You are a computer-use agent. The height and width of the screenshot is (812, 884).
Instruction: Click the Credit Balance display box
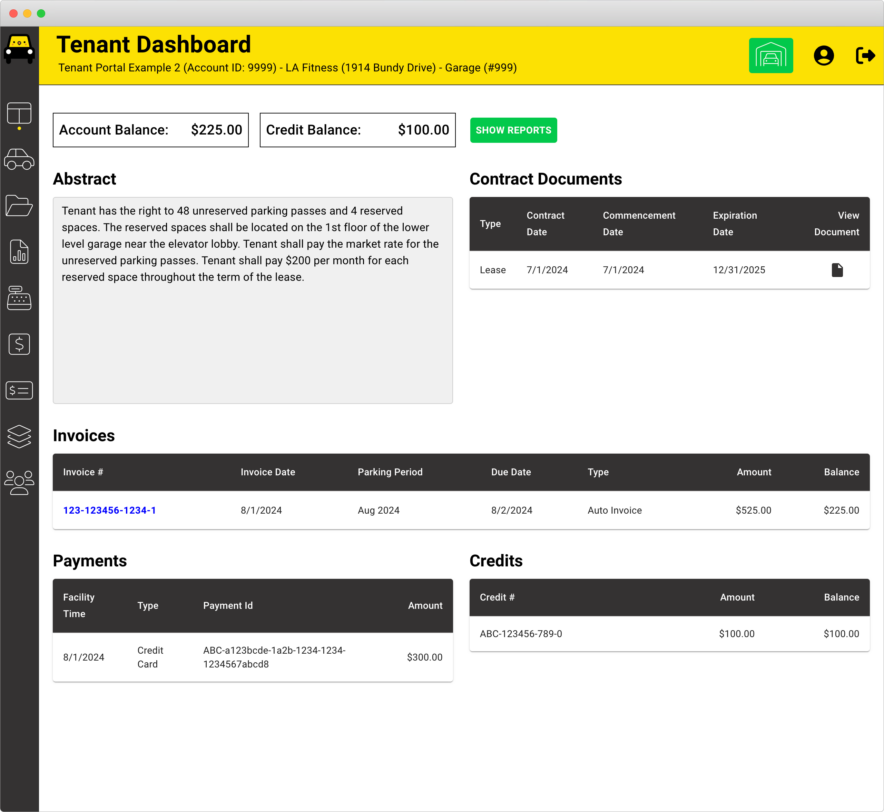point(357,129)
